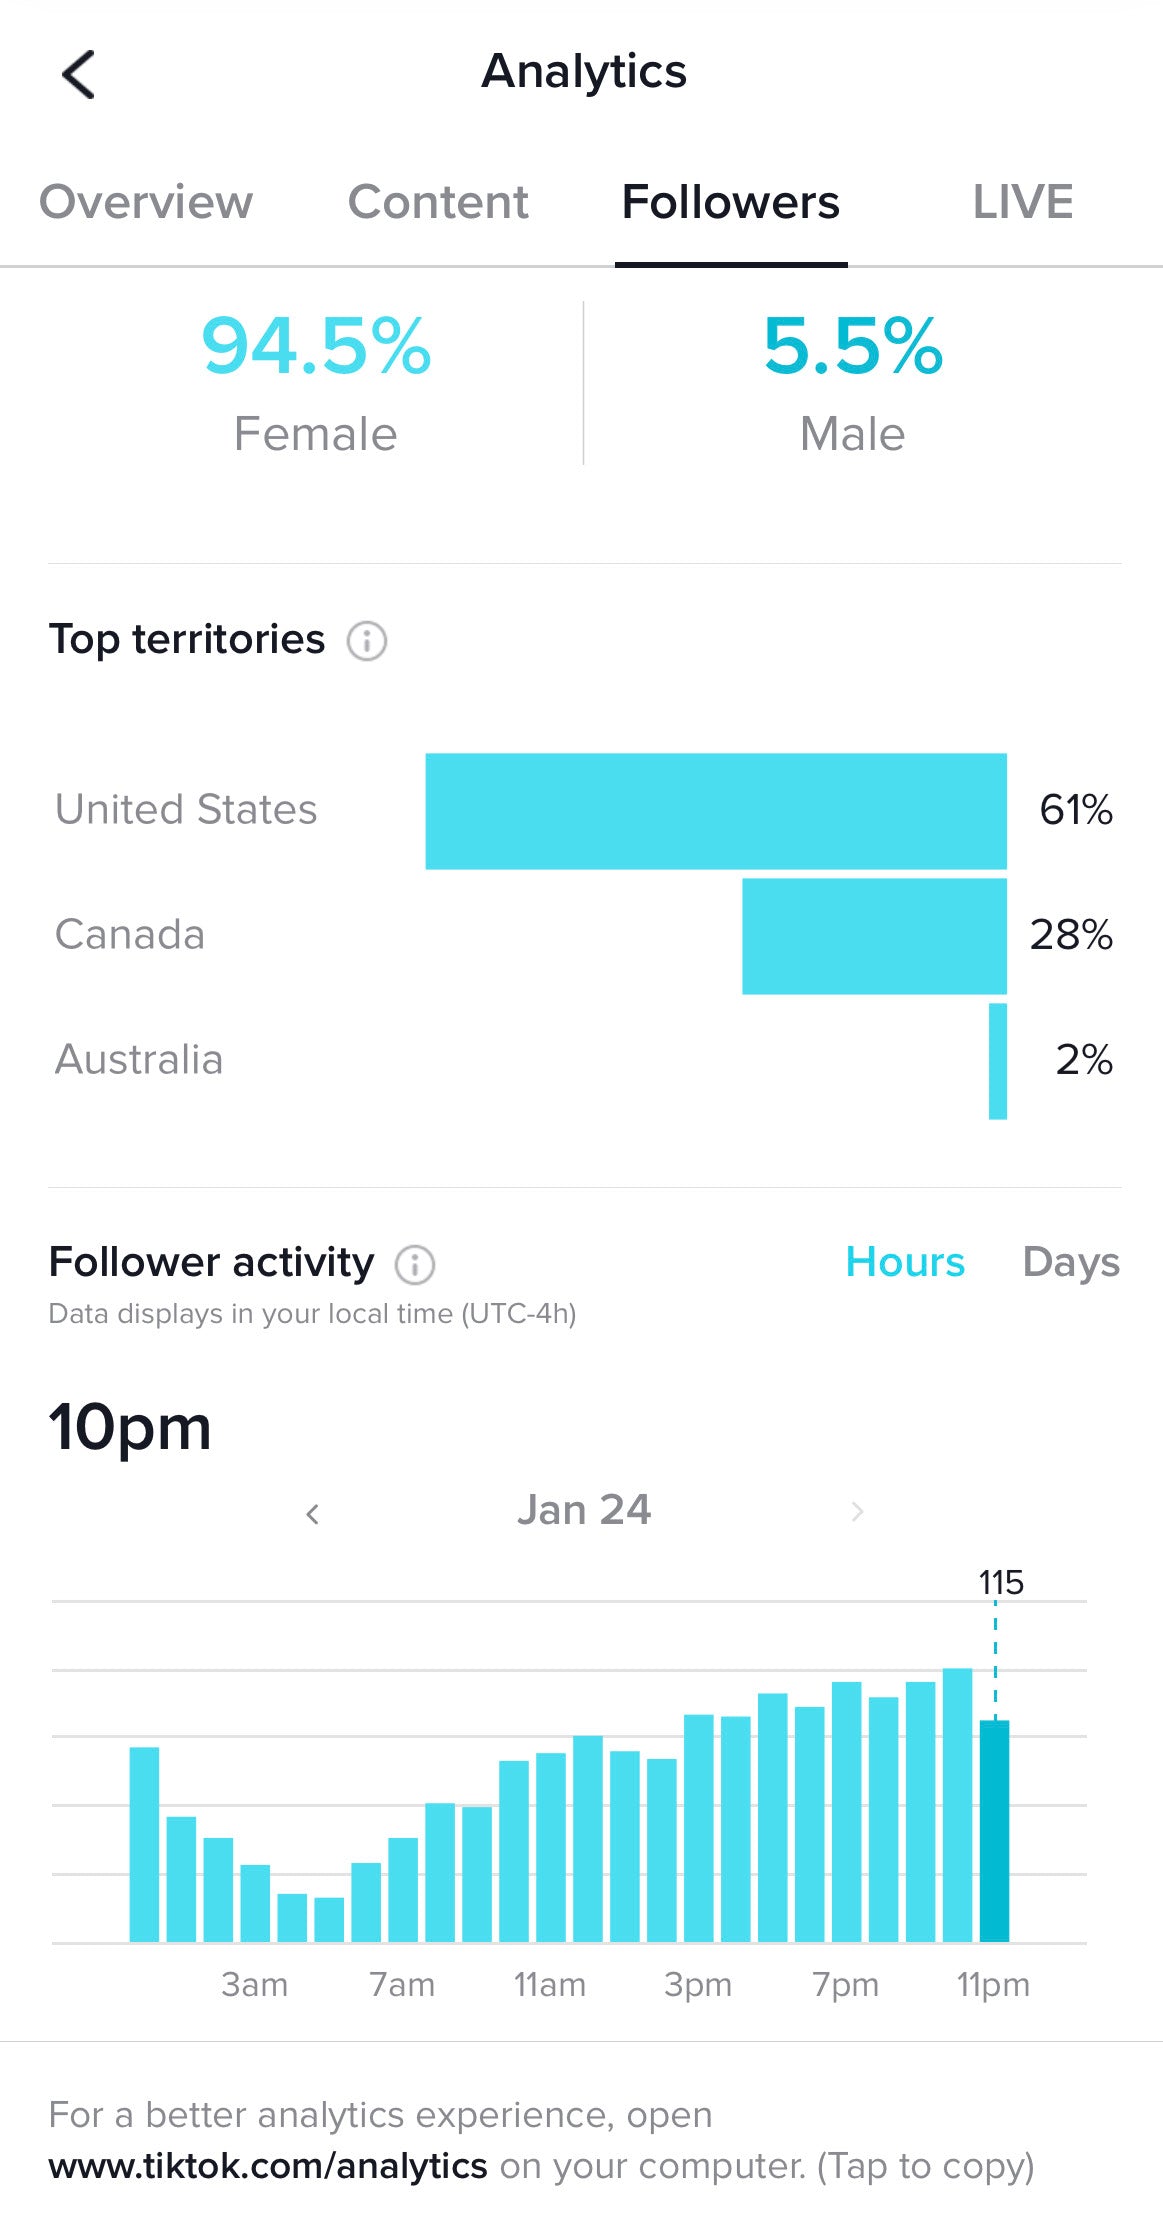Click the back arrow to leave Analytics

coord(78,73)
